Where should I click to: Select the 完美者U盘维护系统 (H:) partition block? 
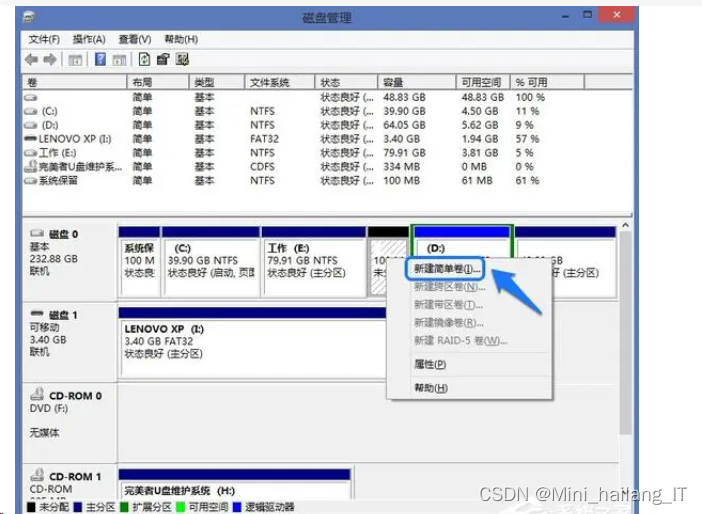coord(234,484)
